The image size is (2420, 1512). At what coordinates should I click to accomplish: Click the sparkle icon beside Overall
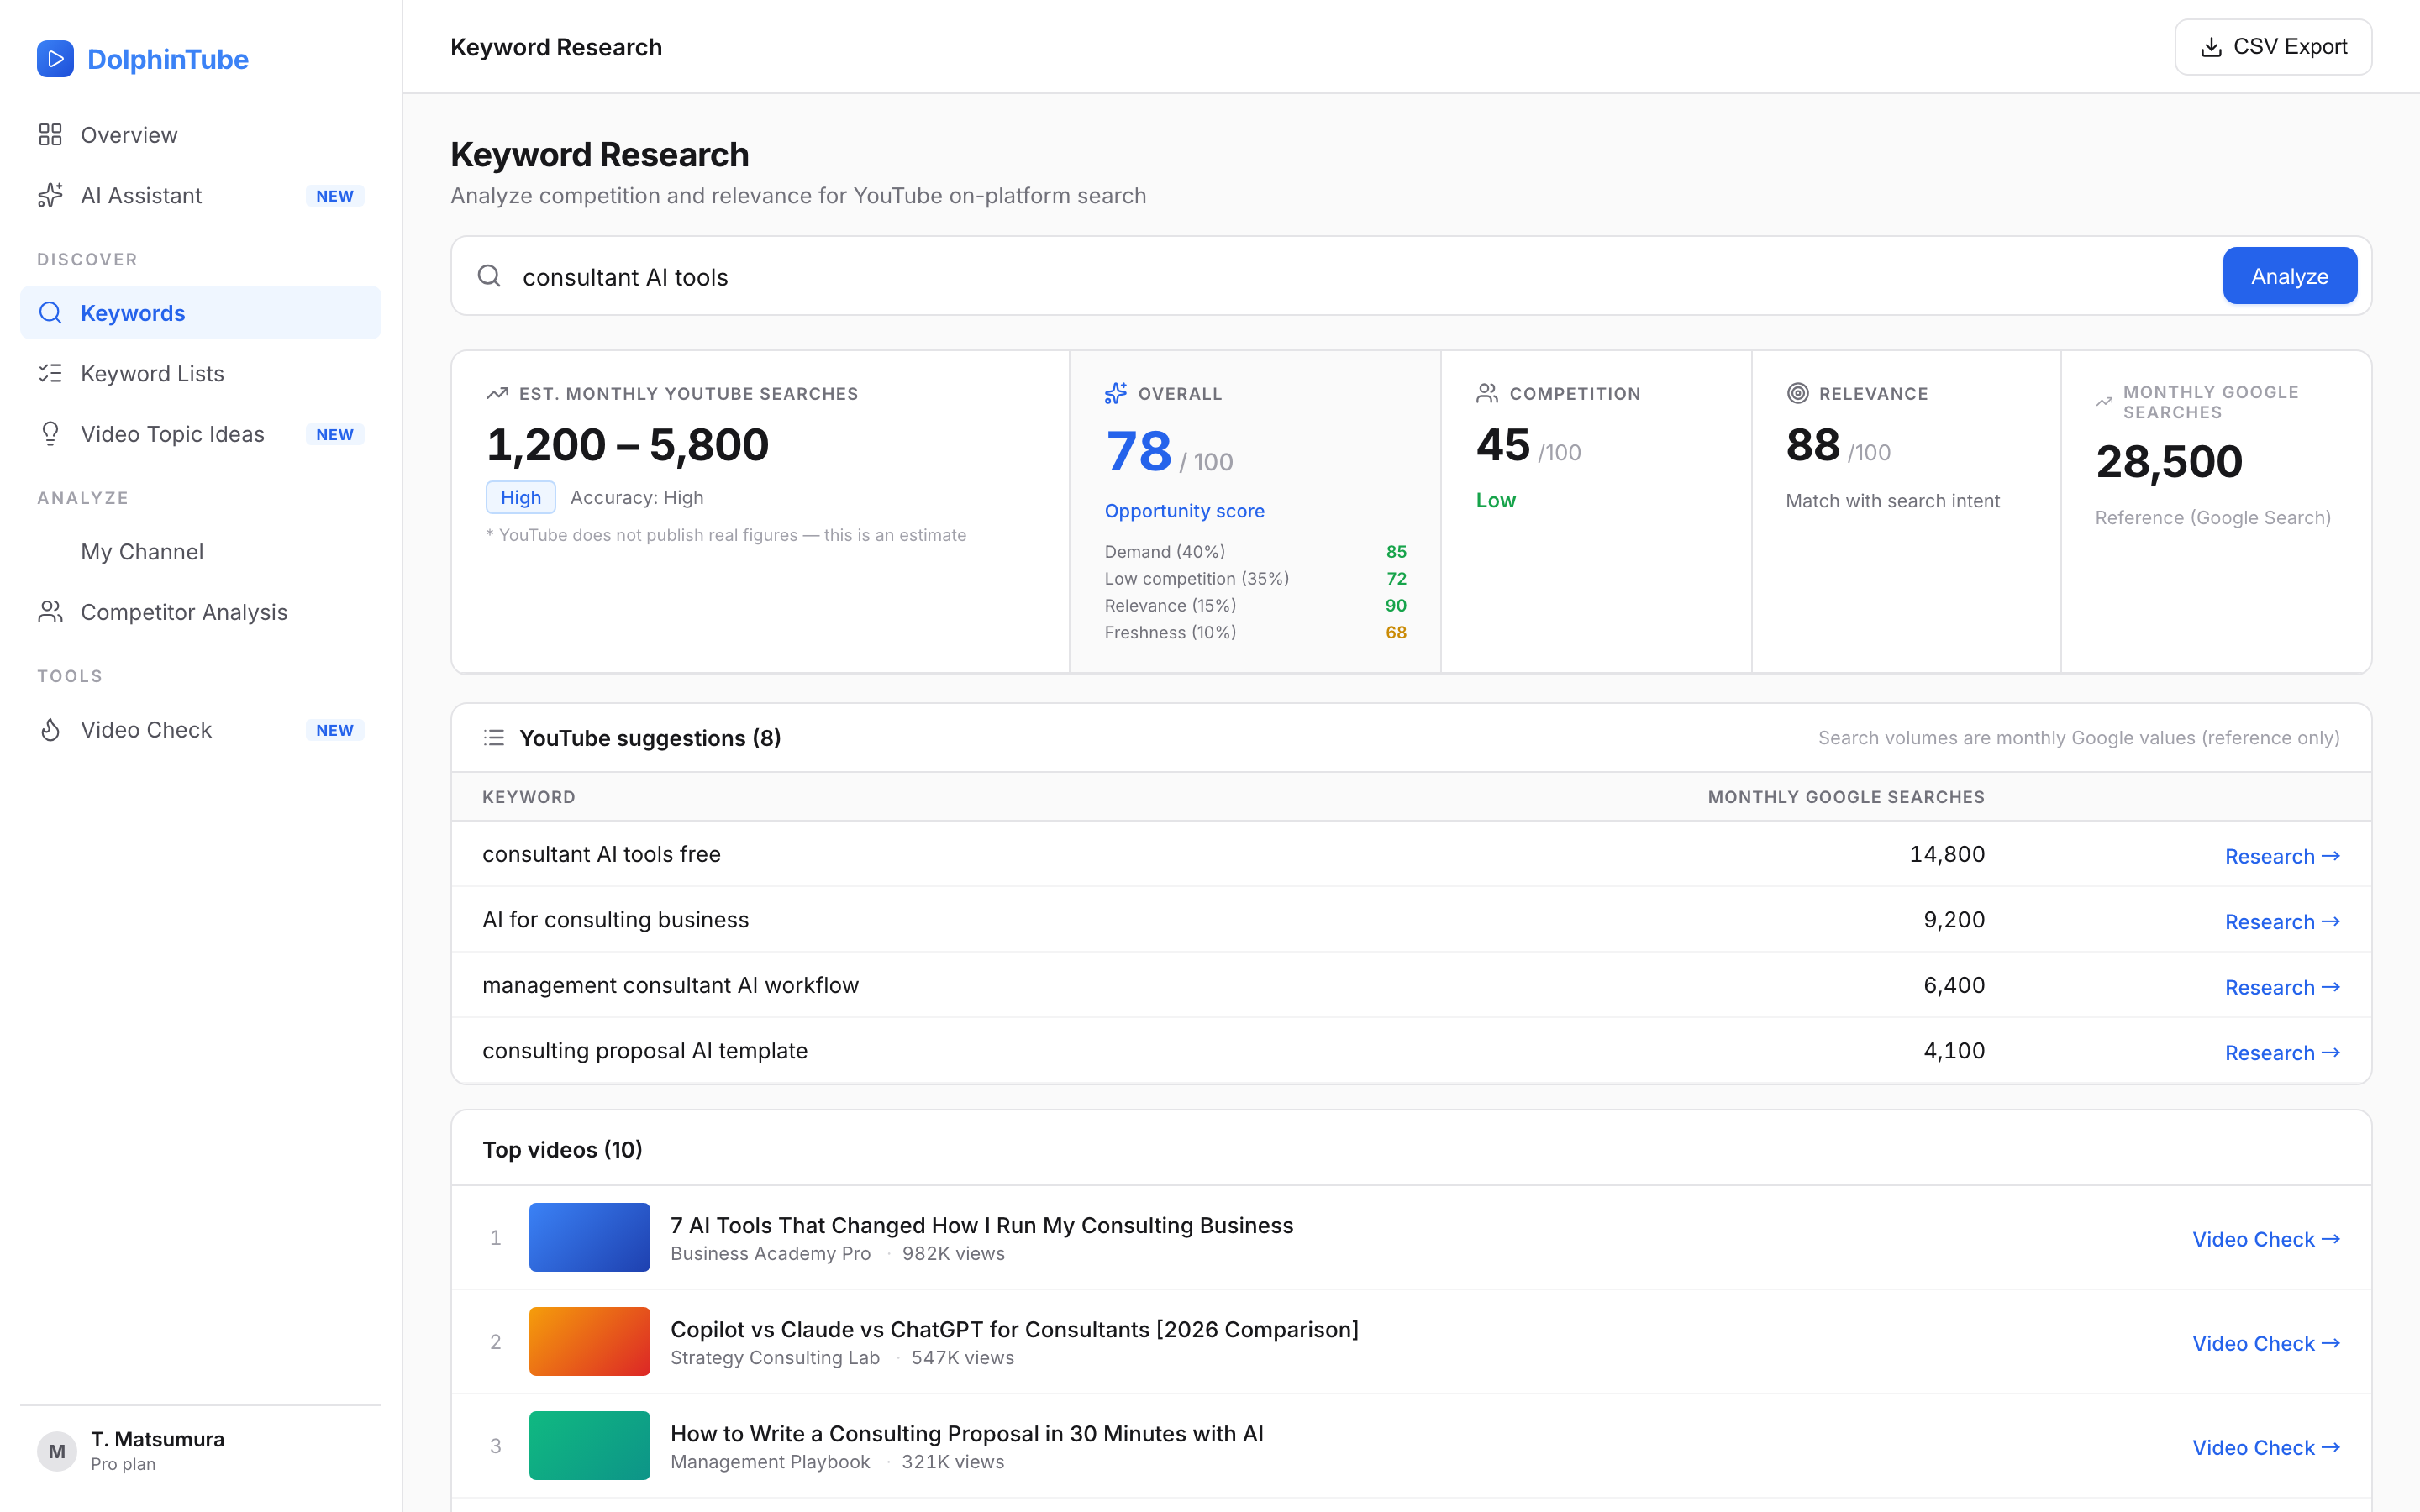coord(1116,394)
